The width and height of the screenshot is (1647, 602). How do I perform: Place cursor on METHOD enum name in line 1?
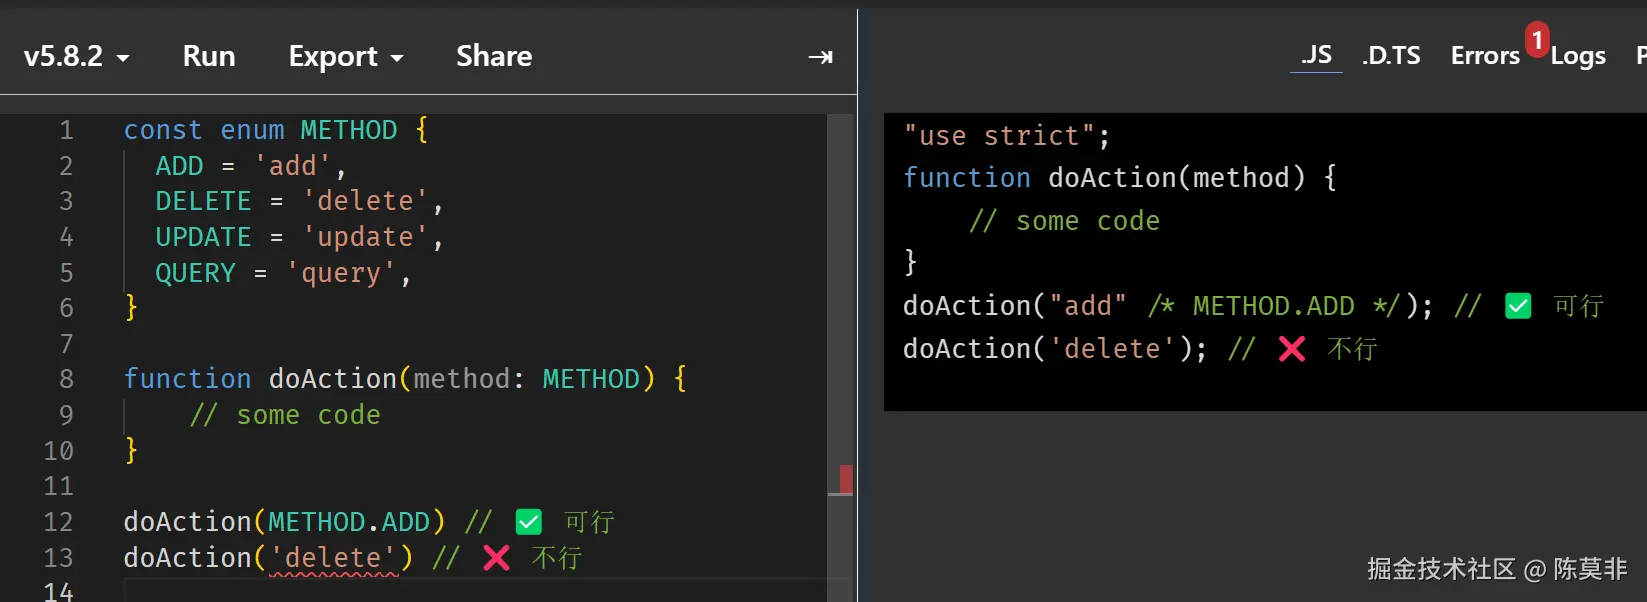click(349, 130)
